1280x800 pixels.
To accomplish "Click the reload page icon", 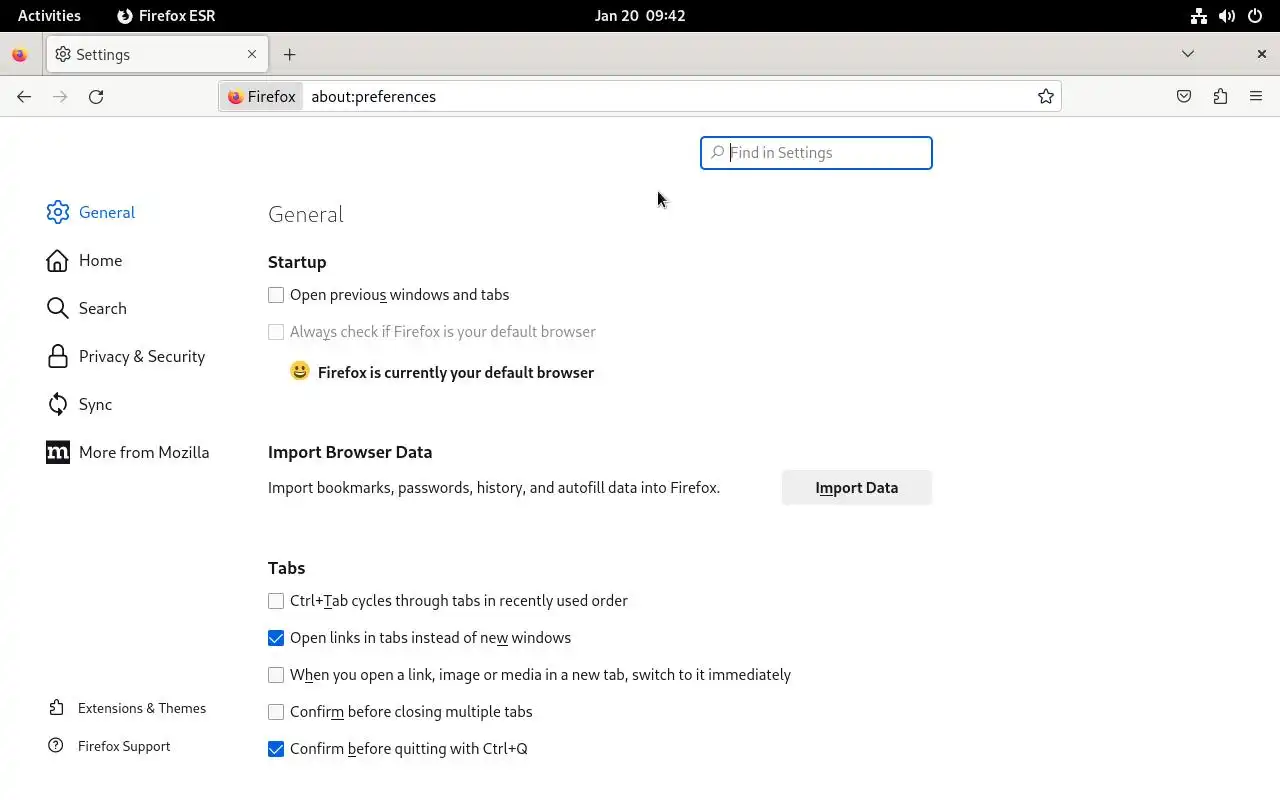I will point(96,97).
